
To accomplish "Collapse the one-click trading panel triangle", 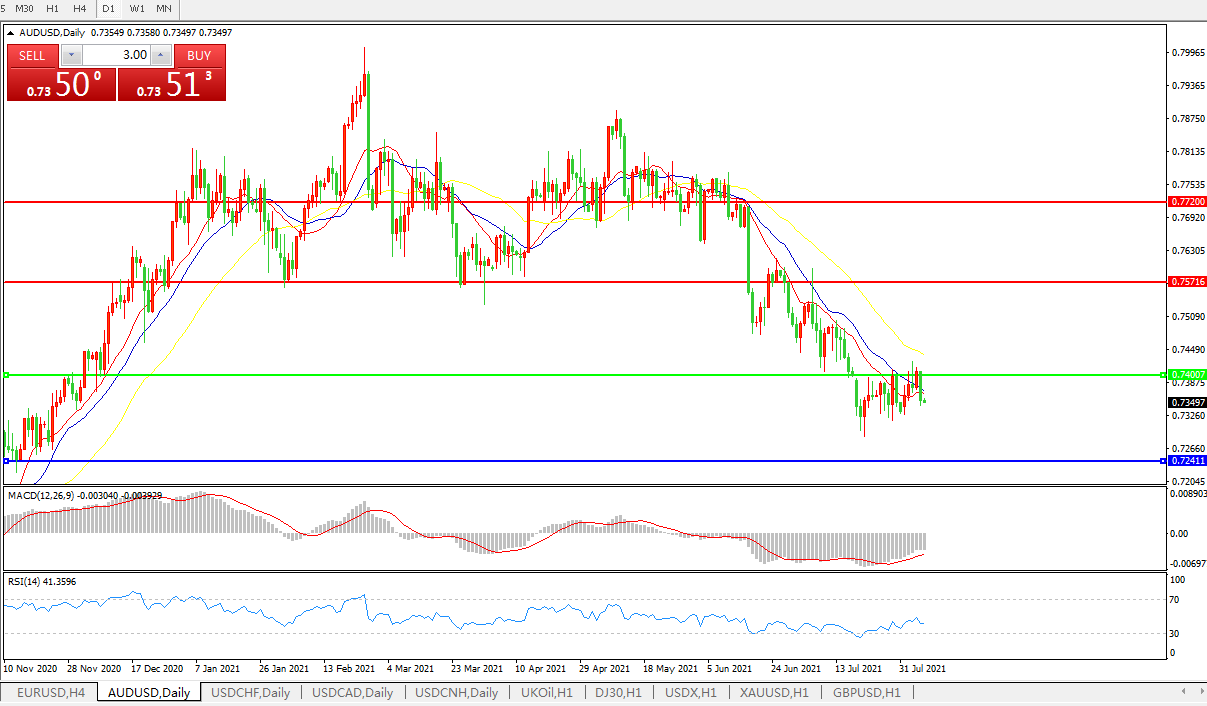I will coord(11,33).
